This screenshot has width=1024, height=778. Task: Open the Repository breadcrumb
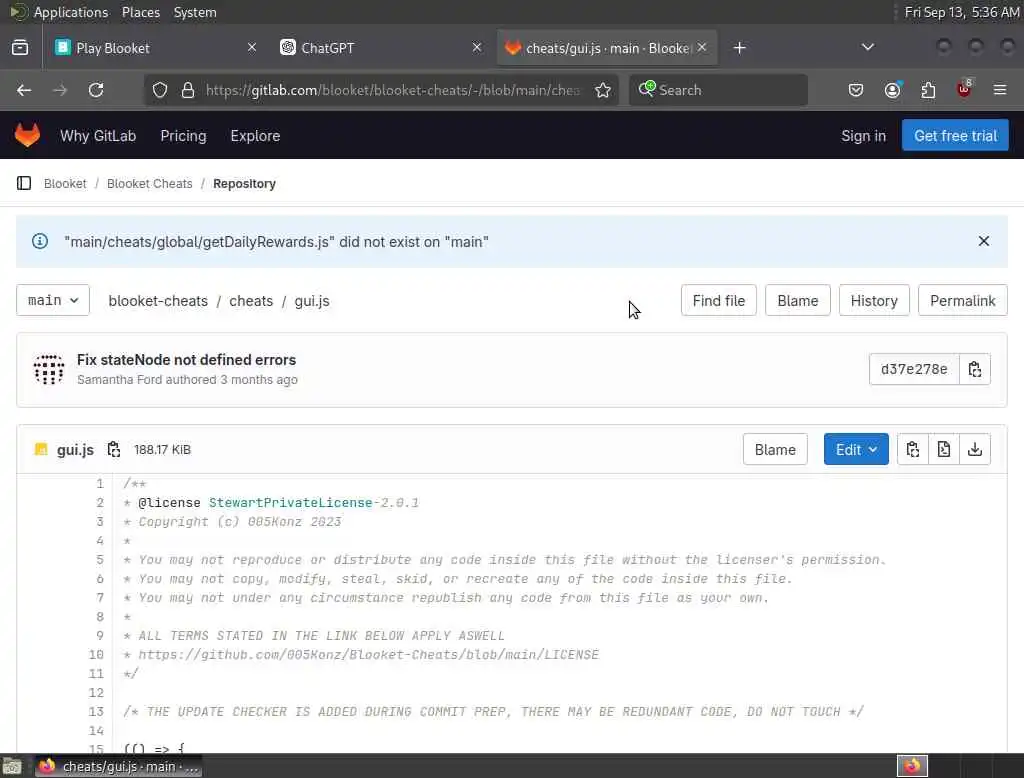[x=244, y=184]
